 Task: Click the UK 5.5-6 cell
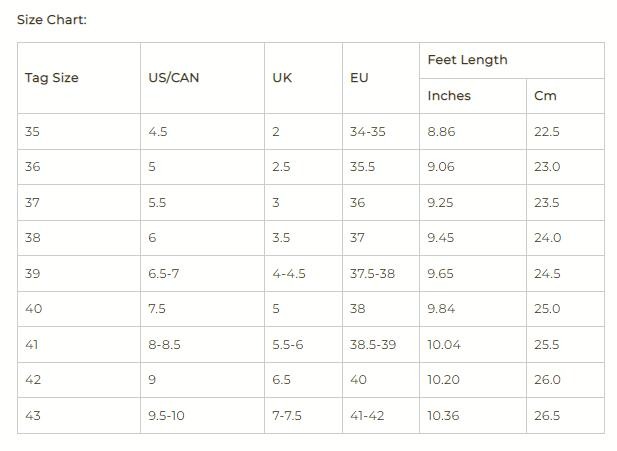pyautogui.click(x=287, y=345)
